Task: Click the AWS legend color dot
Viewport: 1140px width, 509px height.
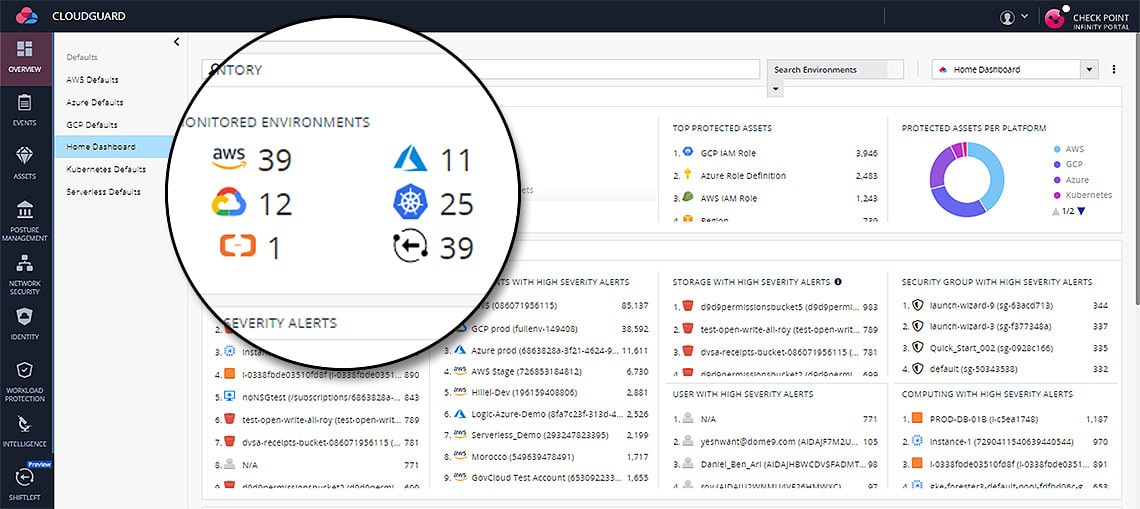Action: (x=1056, y=149)
